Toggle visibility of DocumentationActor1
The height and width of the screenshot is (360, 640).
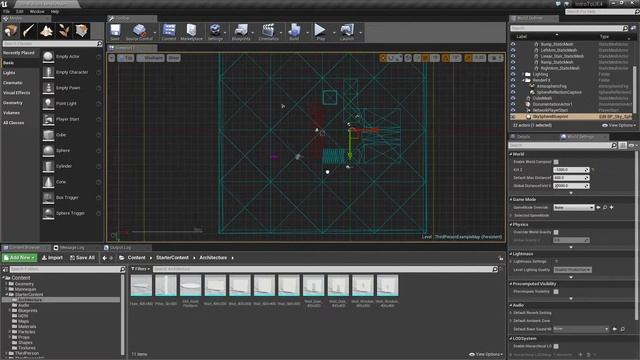(x=513, y=104)
